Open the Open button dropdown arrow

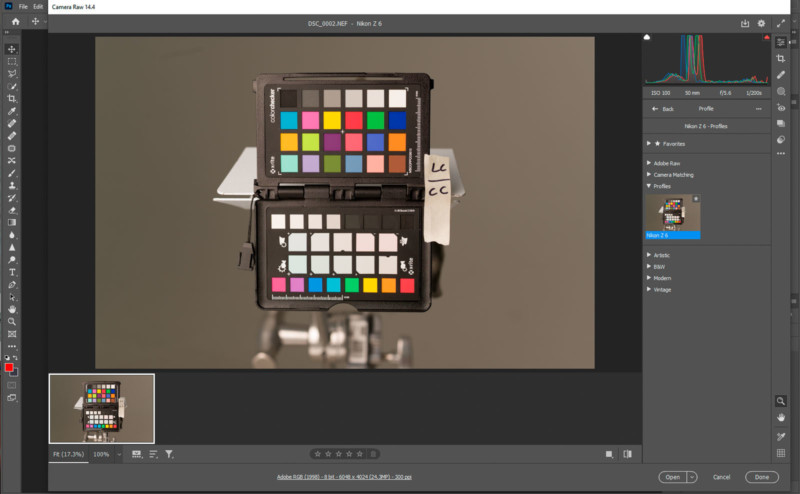click(x=692, y=477)
